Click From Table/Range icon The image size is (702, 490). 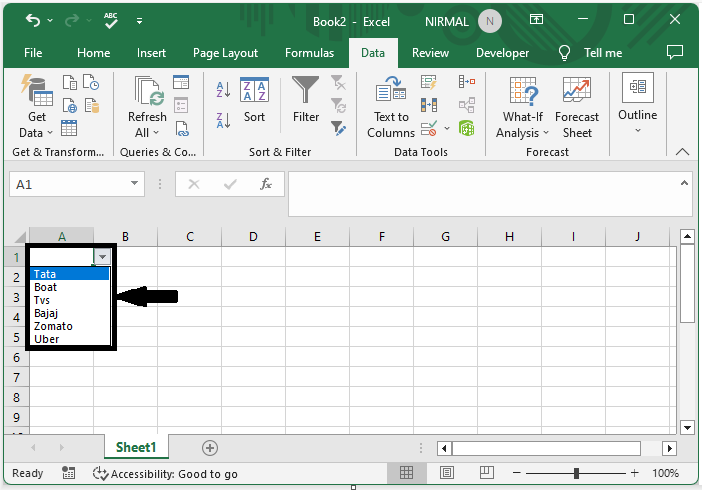coord(69,128)
